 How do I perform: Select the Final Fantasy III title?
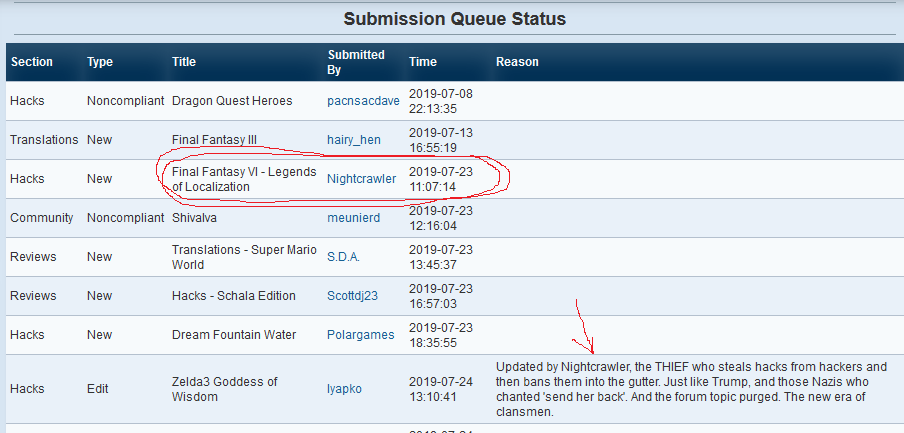pos(214,140)
